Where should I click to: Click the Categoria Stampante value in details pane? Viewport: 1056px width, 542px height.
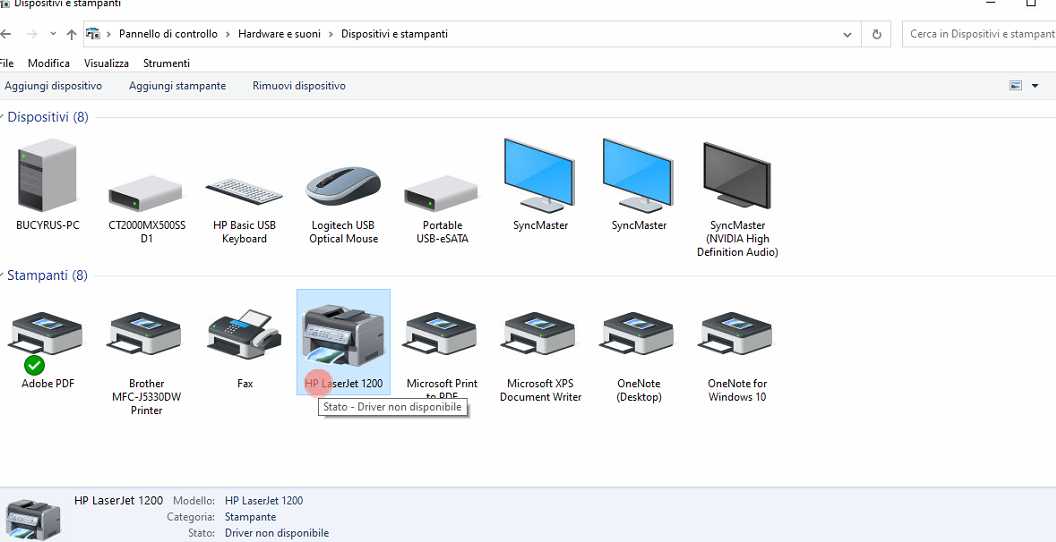[251, 517]
